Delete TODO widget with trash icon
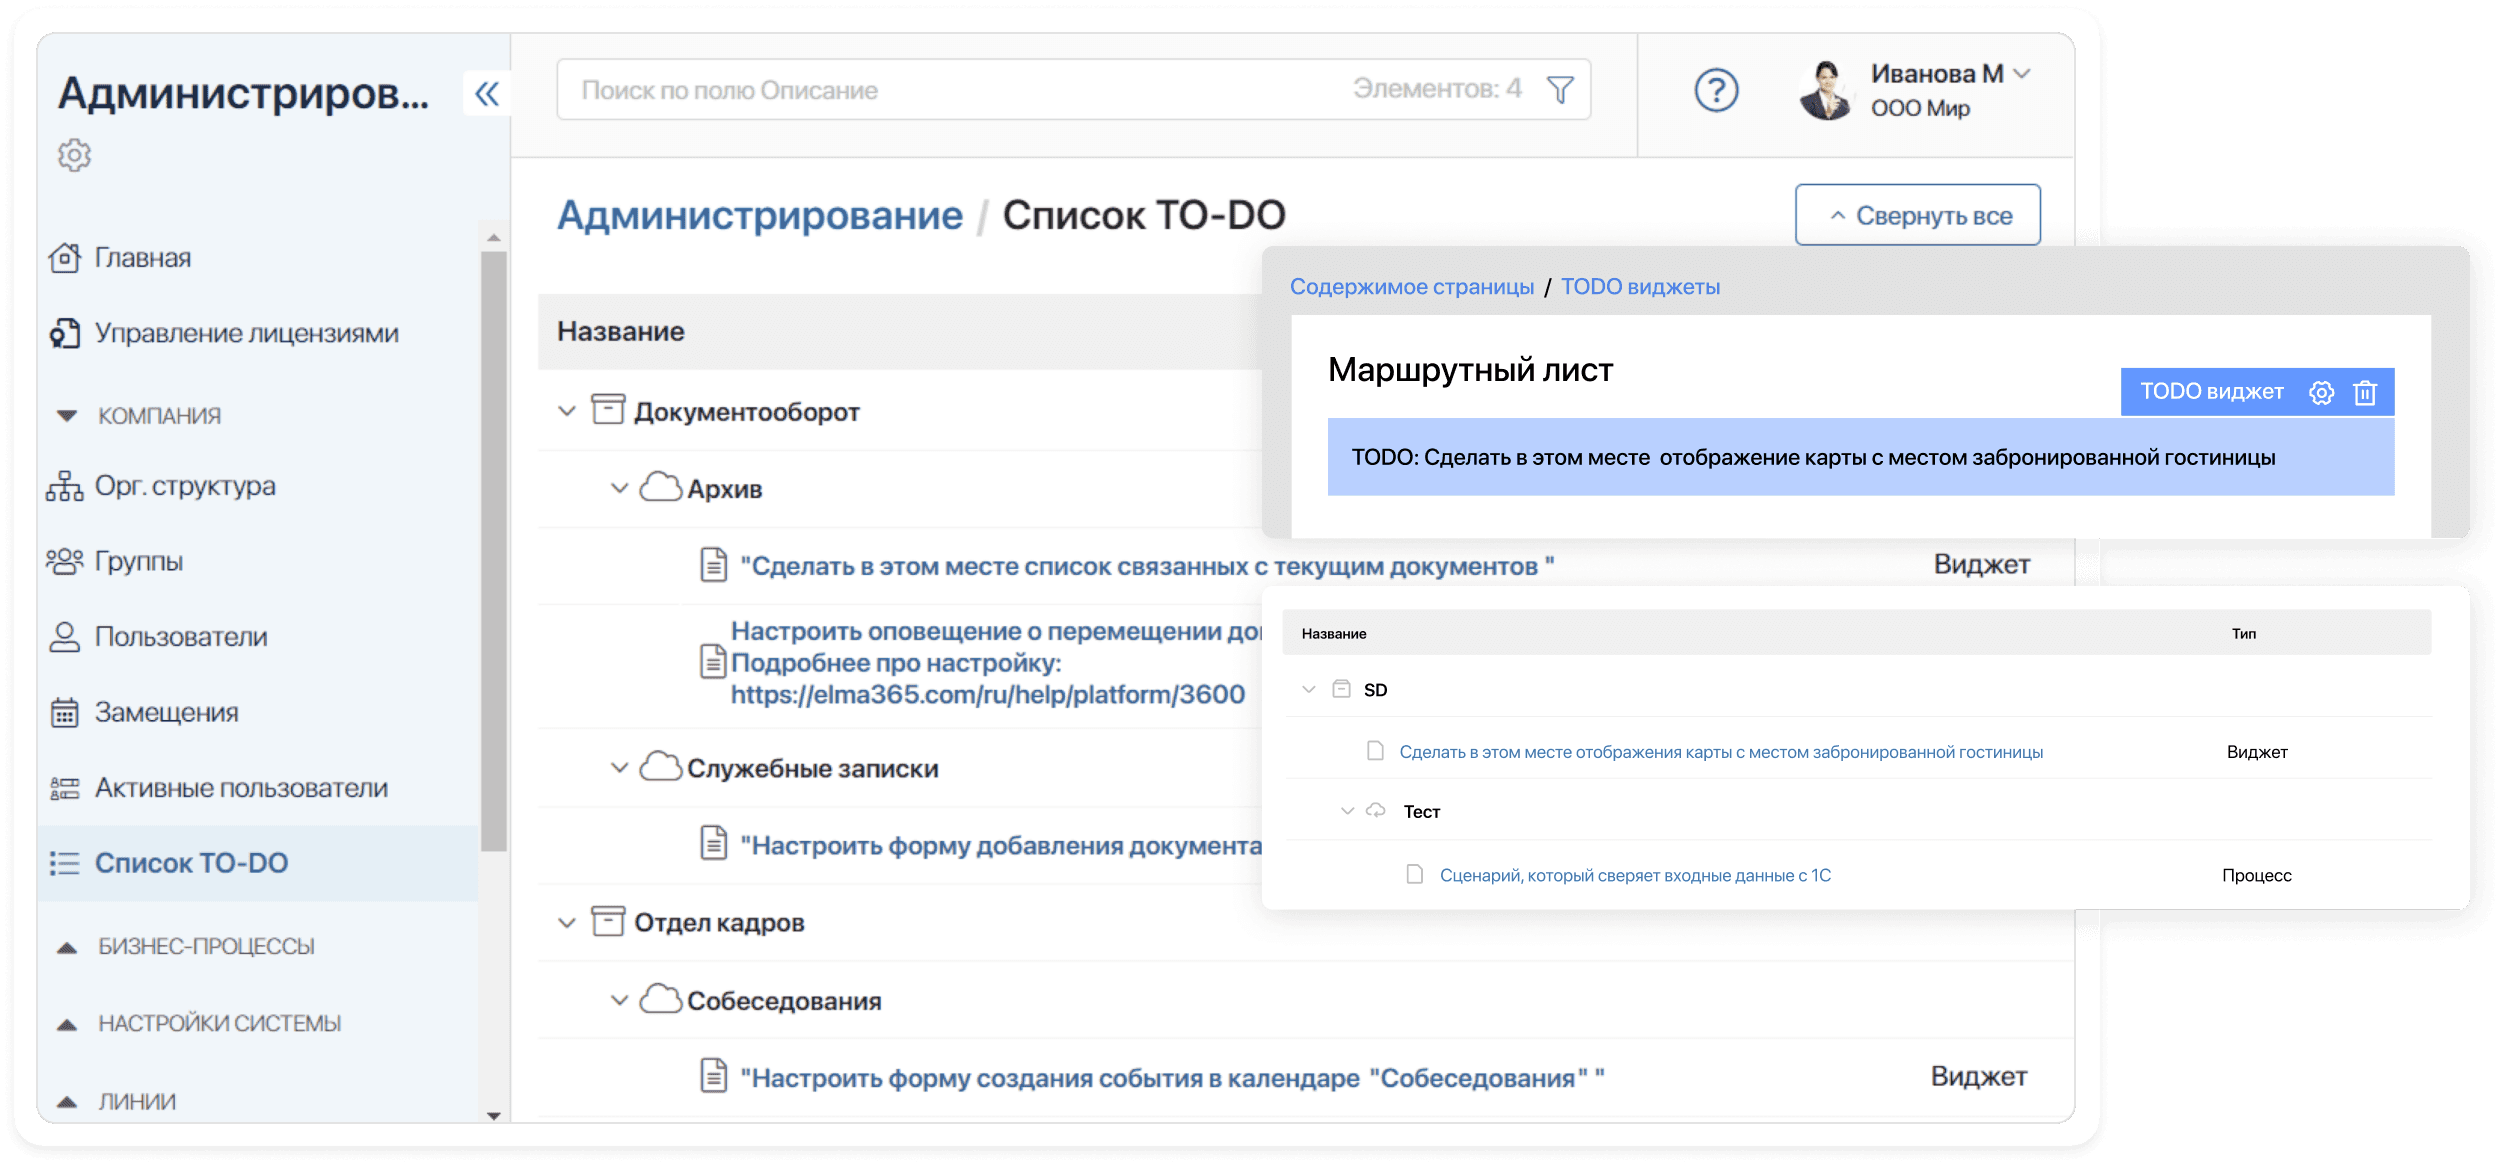The width and height of the screenshot is (2505, 1165). coord(2365,393)
